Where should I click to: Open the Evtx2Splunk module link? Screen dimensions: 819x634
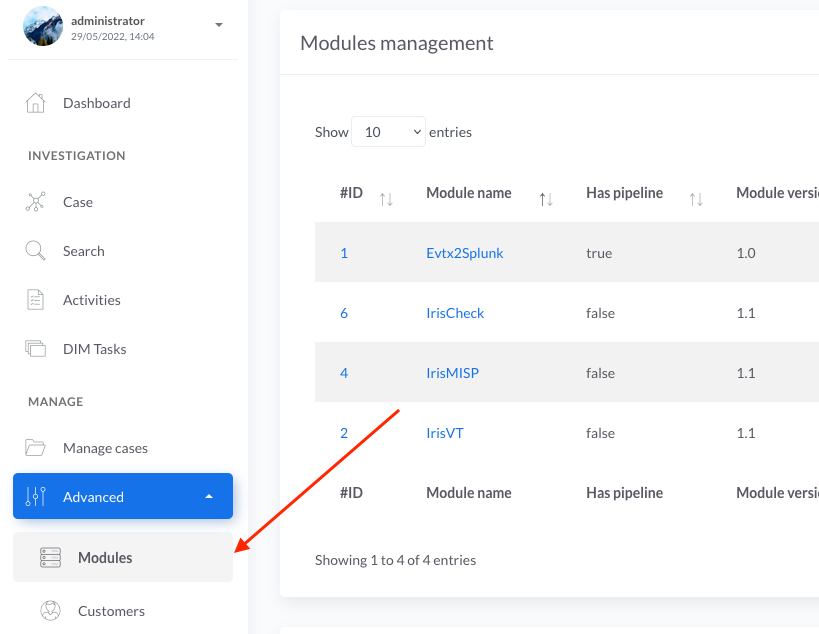pyautogui.click(x=465, y=253)
